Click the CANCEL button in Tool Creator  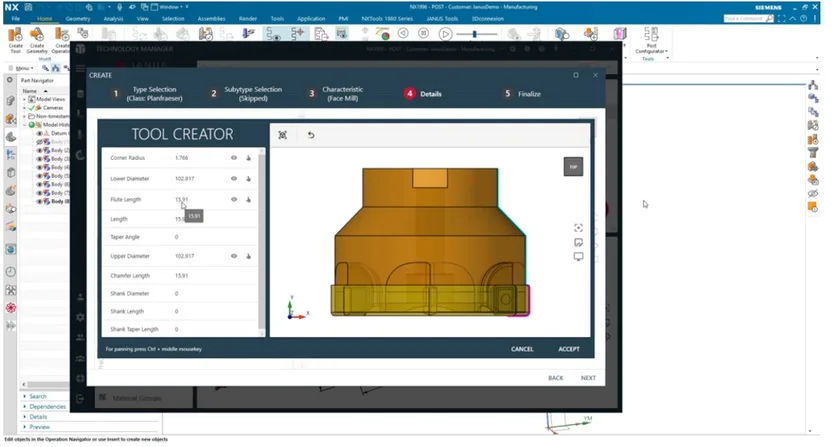click(522, 349)
